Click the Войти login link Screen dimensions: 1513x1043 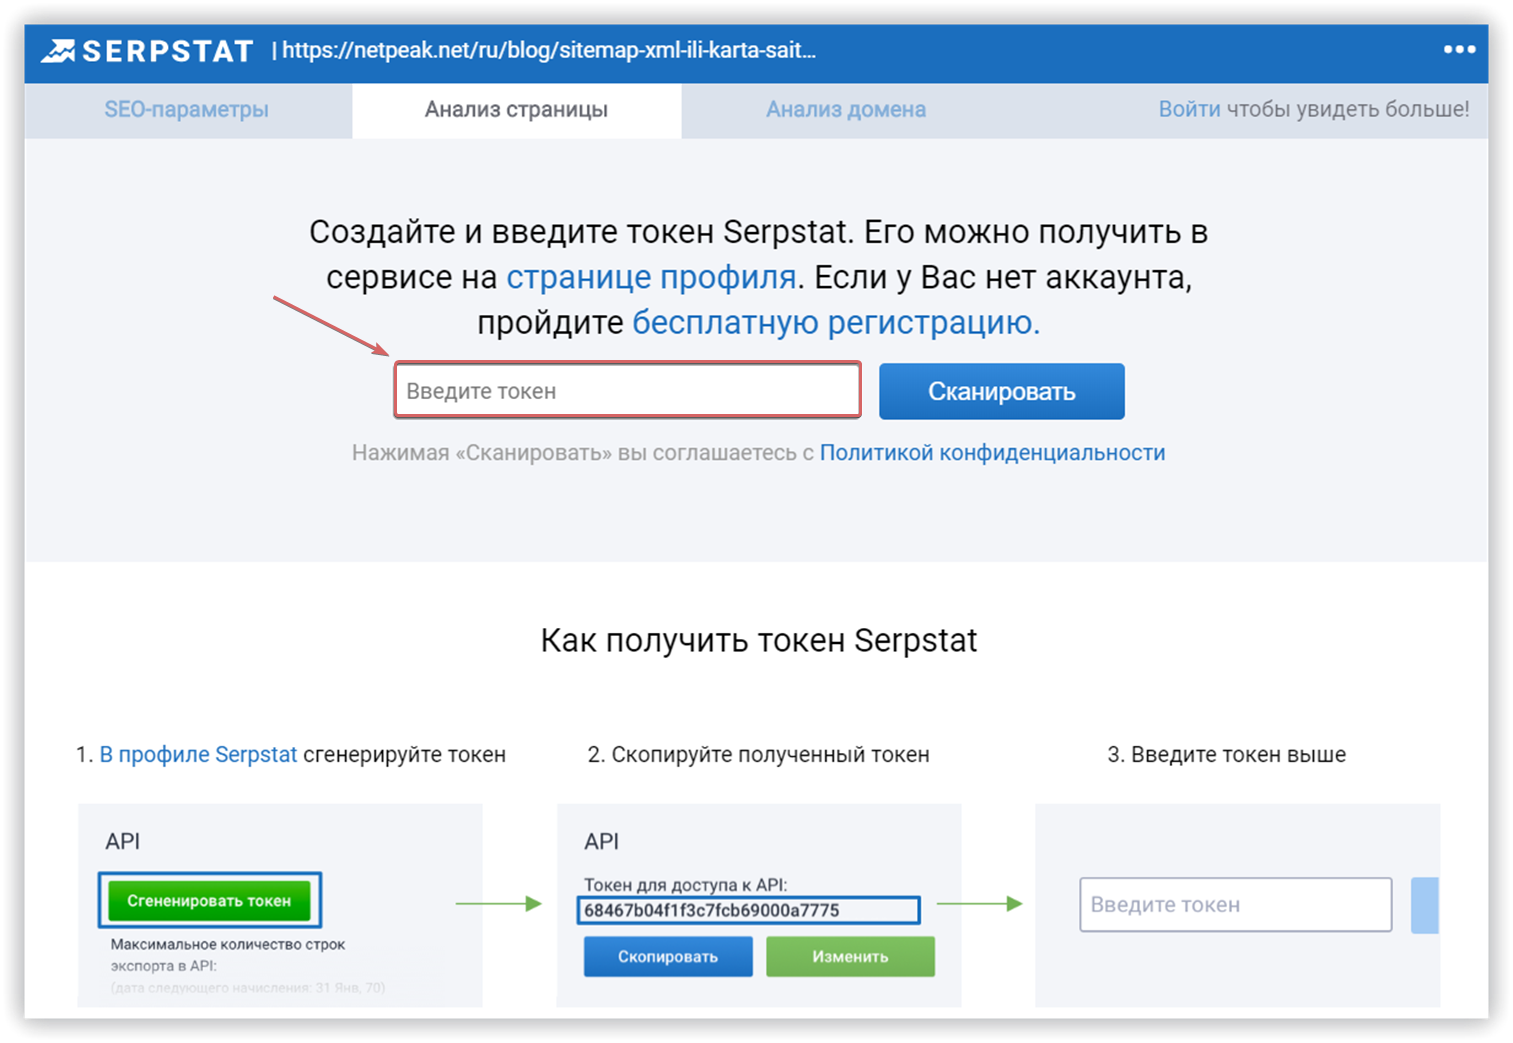pyautogui.click(x=1189, y=109)
